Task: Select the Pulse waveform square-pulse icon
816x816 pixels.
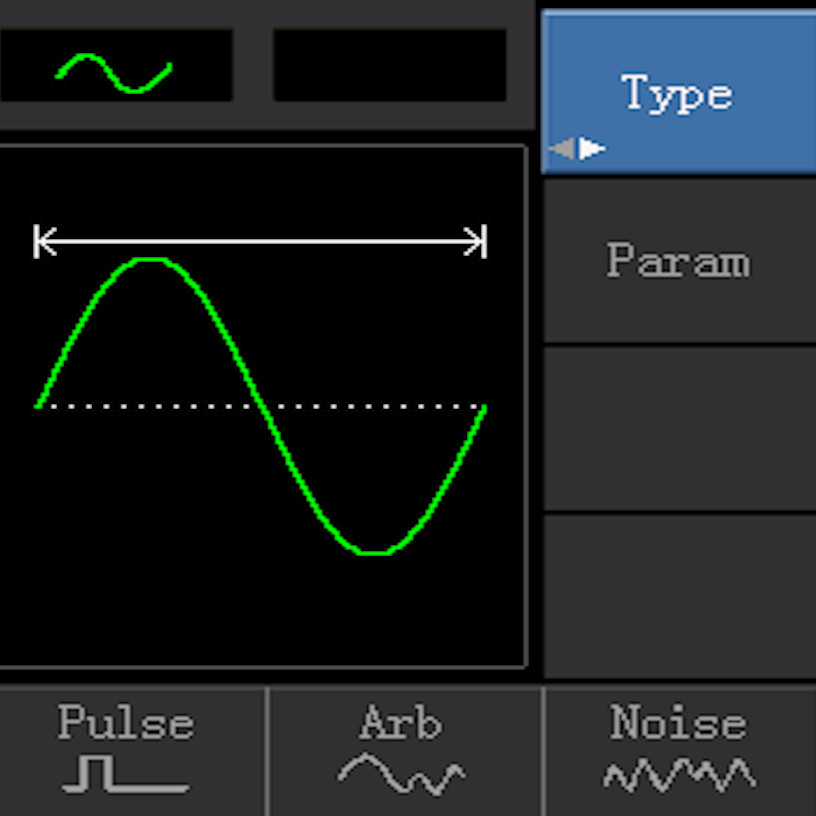Action: click(x=124, y=774)
